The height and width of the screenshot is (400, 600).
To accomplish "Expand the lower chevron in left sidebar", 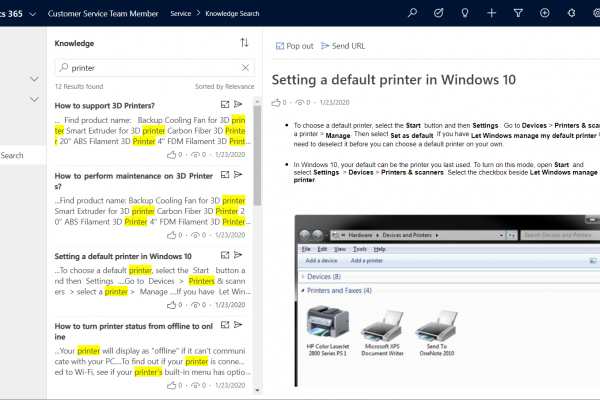I will (x=34, y=100).
